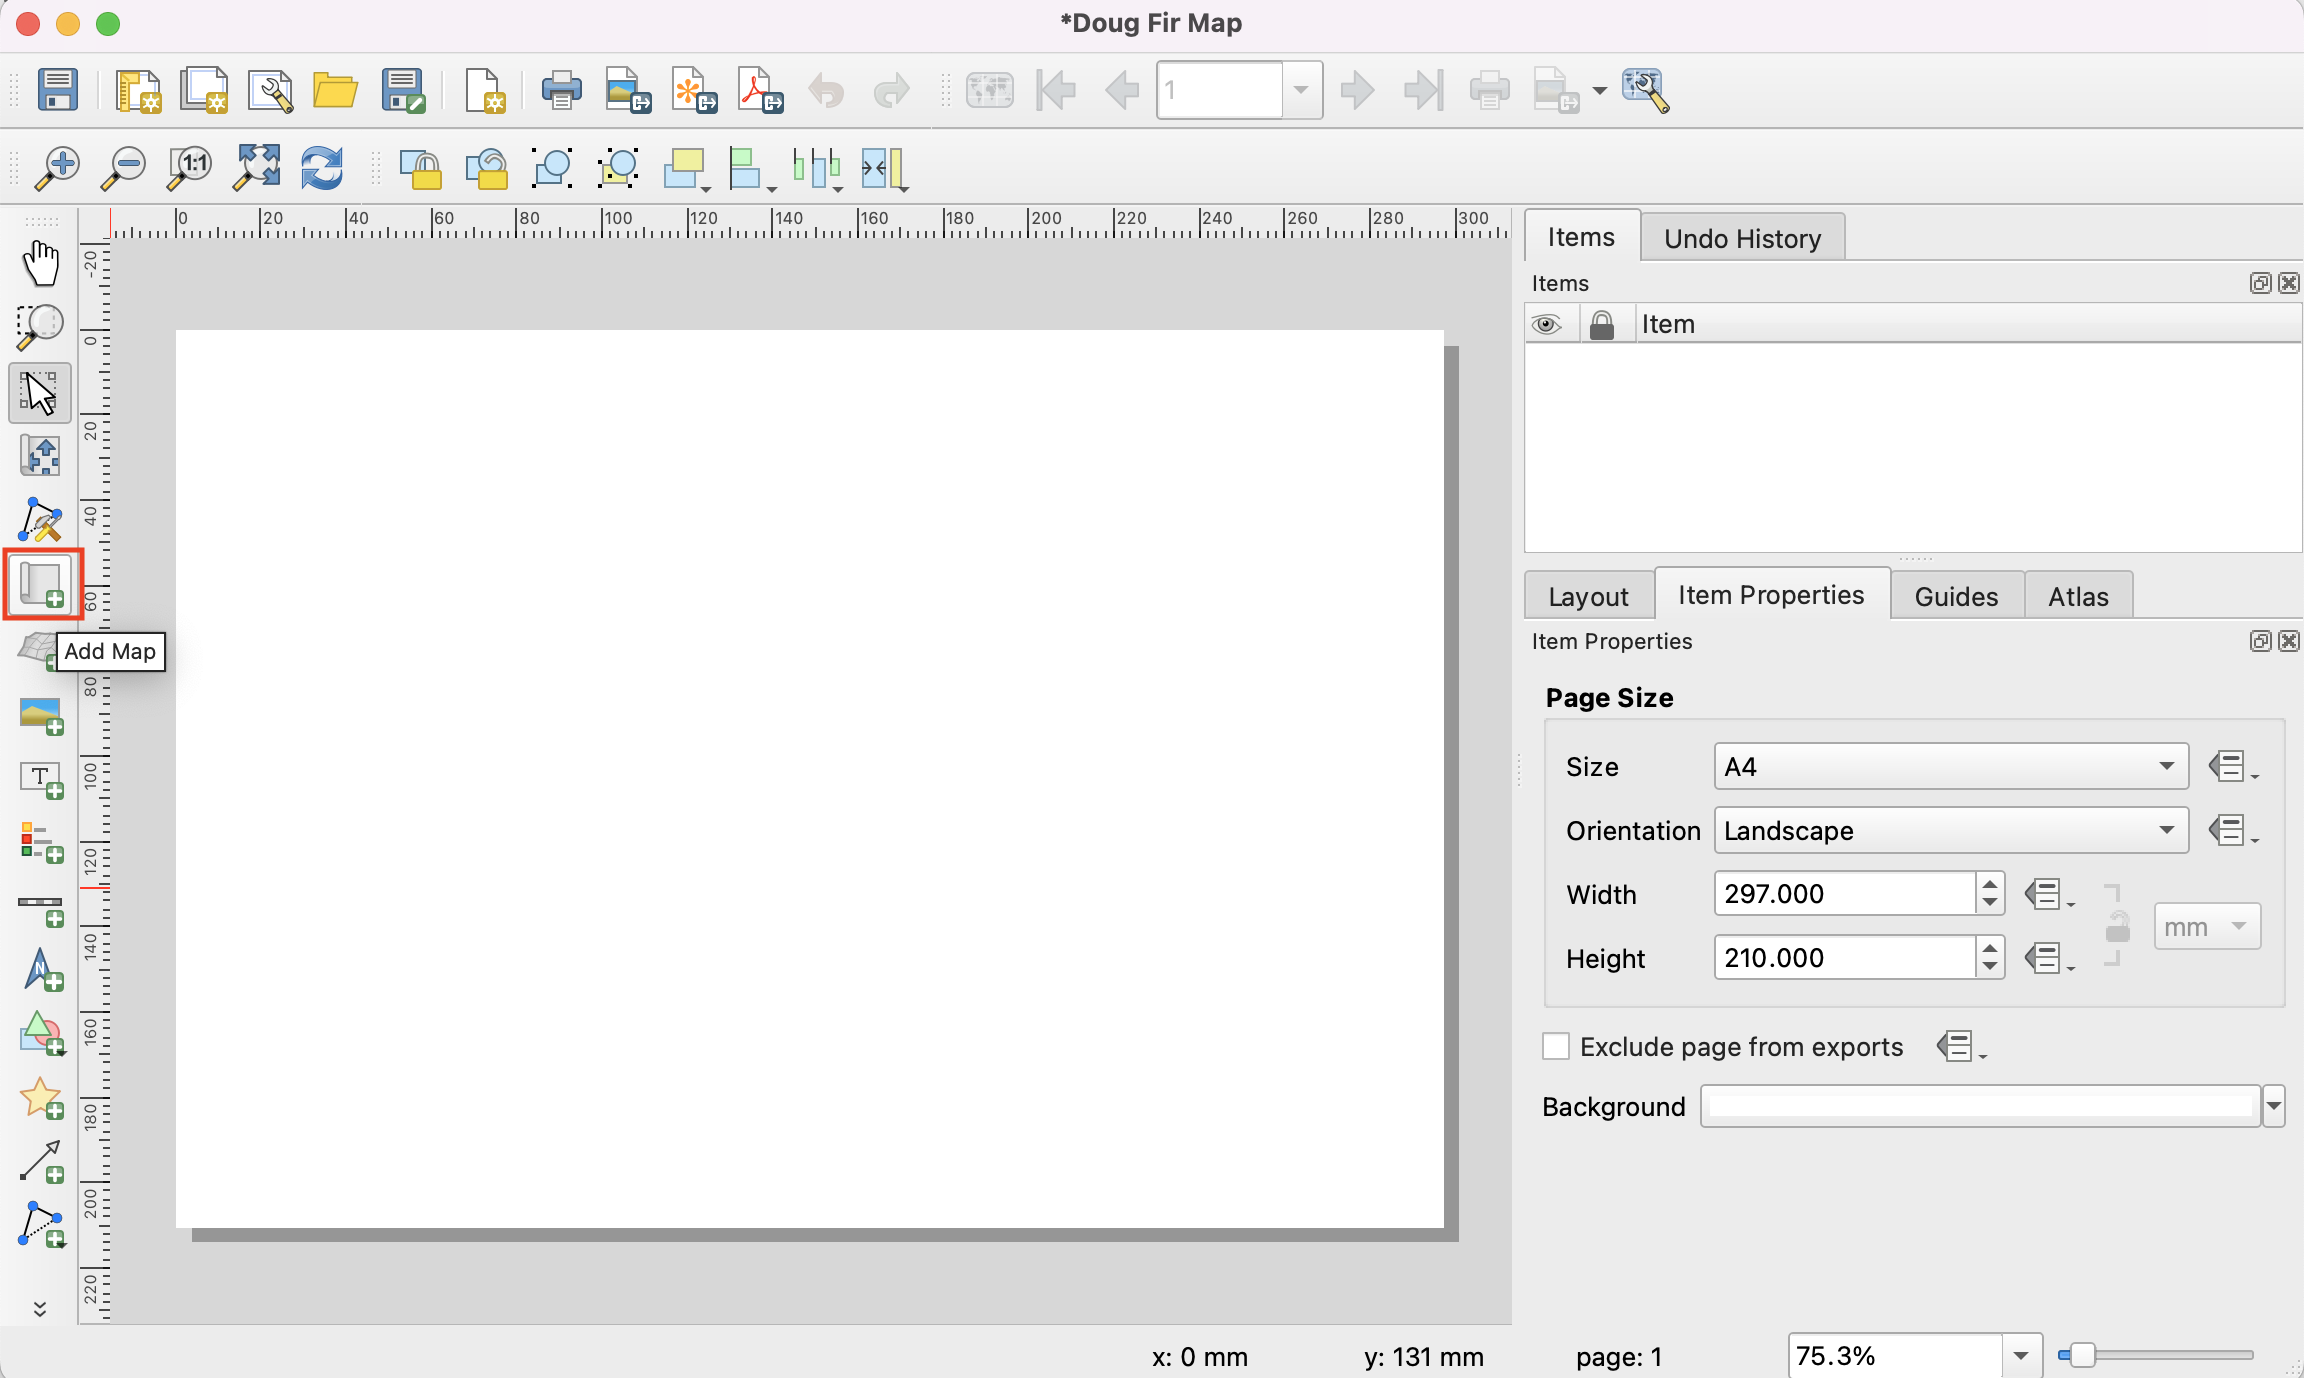
Task: Increase Height using the up stepper arrow
Action: point(1990,948)
